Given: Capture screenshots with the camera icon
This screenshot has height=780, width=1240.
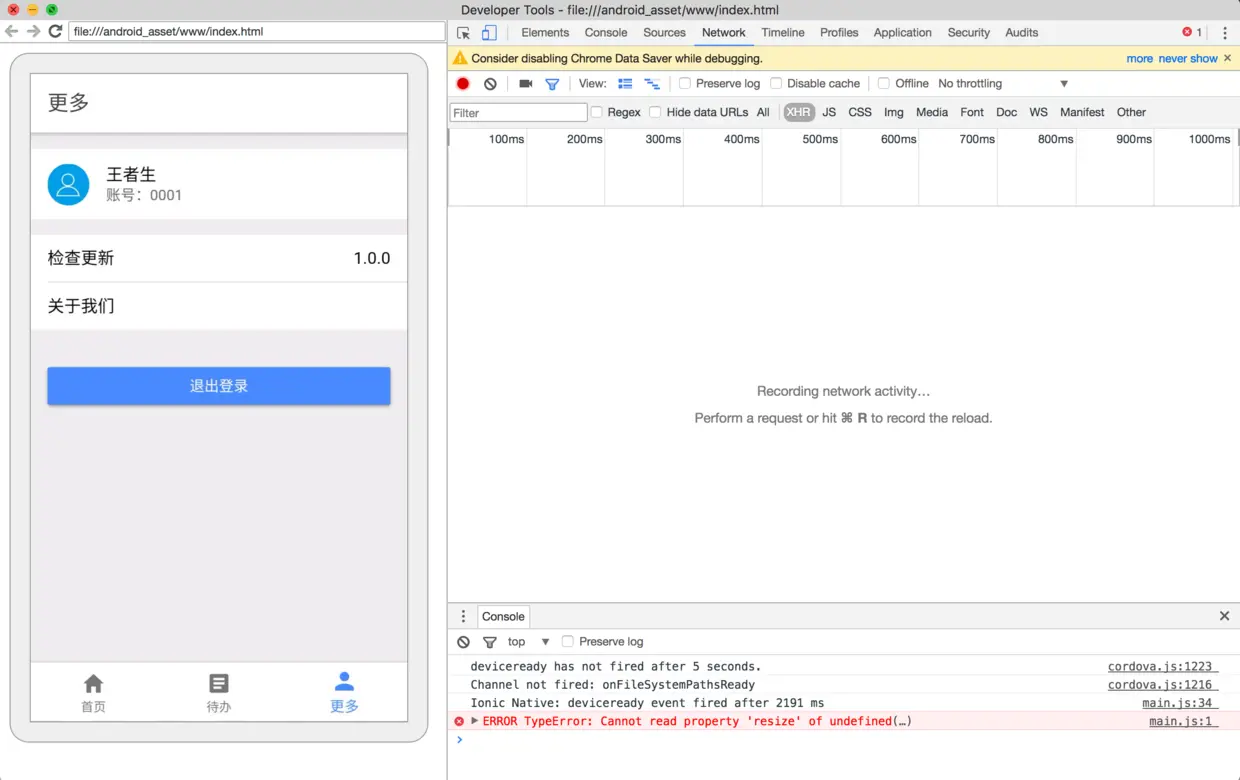Looking at the screenshot, I should pos(525,84).
